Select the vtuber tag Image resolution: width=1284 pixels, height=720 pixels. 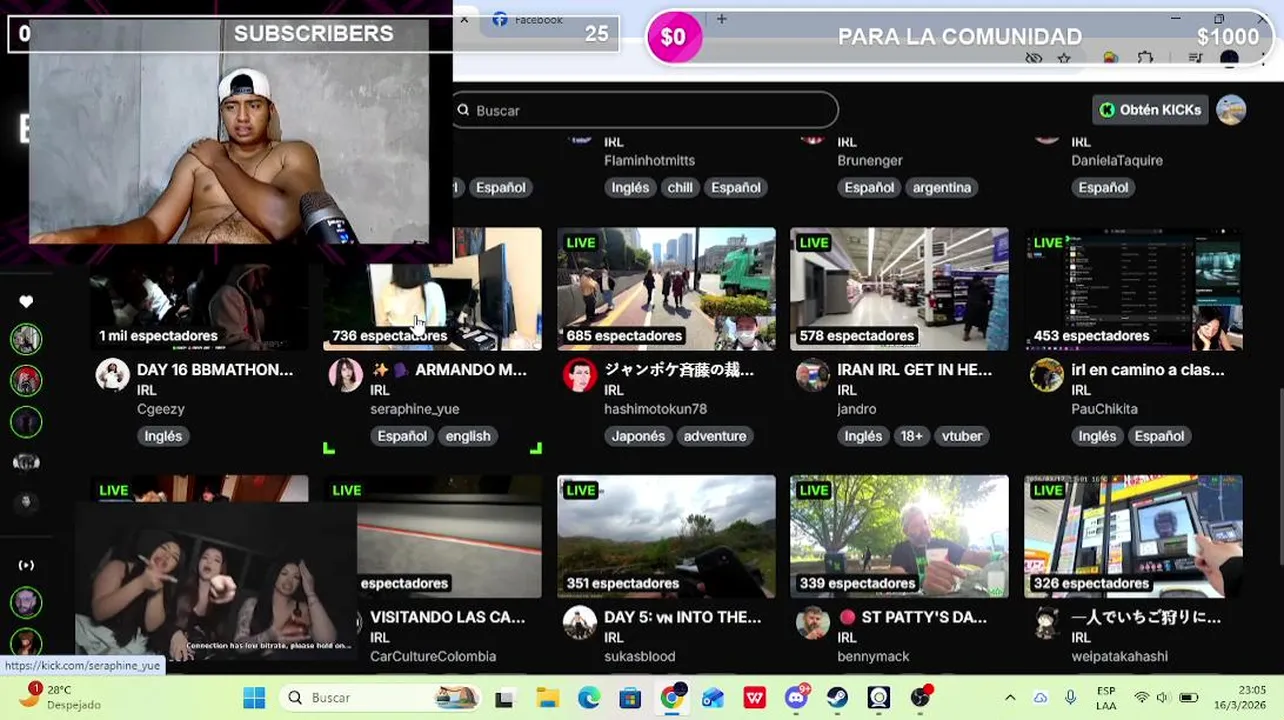(962, 436)
